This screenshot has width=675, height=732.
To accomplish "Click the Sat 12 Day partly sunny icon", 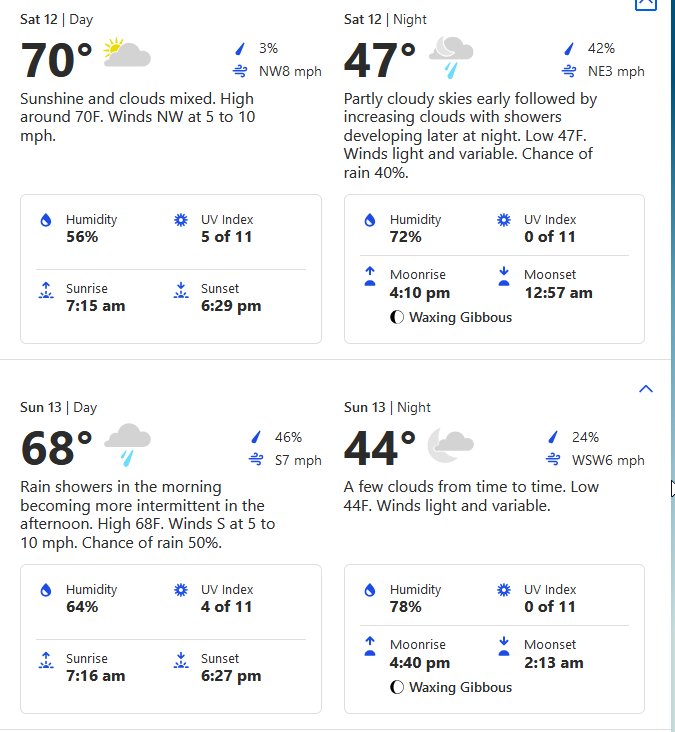I will click(127, 53).
